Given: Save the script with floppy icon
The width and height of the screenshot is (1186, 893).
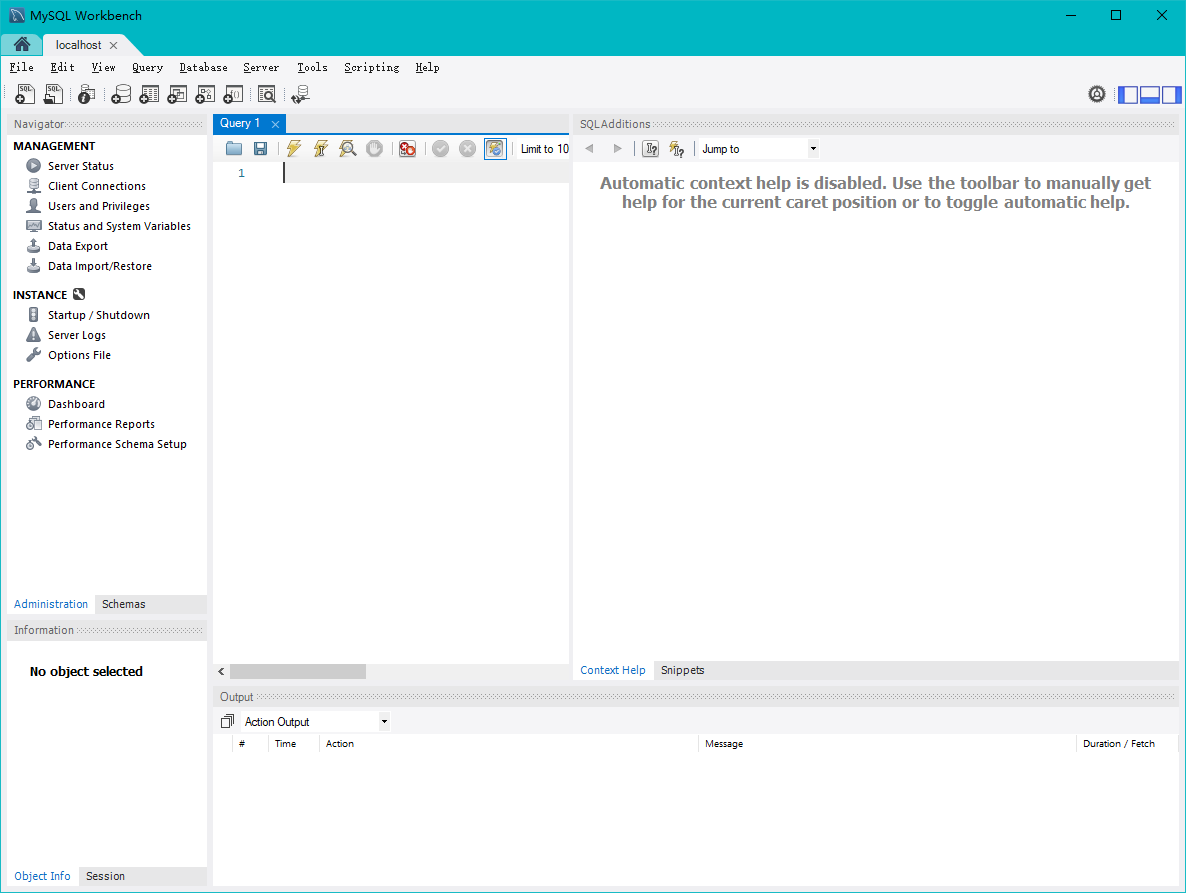Looking at the screenshot, I should pyautogui.click(x=260, y=149).
